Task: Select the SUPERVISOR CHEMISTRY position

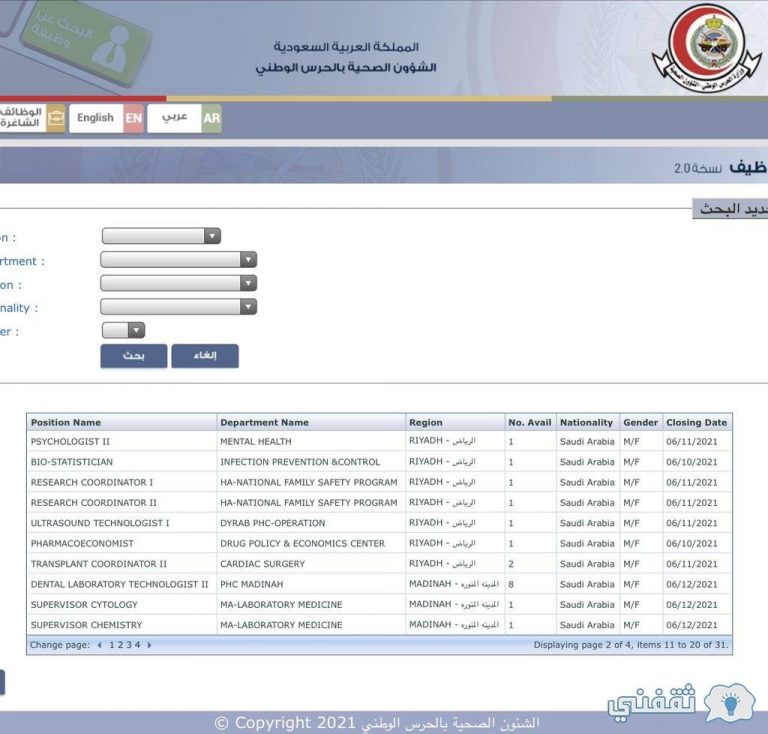Action: pyautogui.click(x=86, y=625)
